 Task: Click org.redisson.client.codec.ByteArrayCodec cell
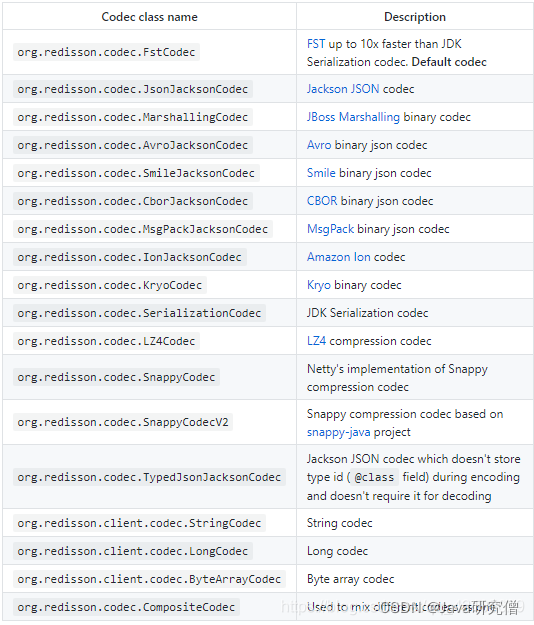pyautogui.click(x=149, y=579)
